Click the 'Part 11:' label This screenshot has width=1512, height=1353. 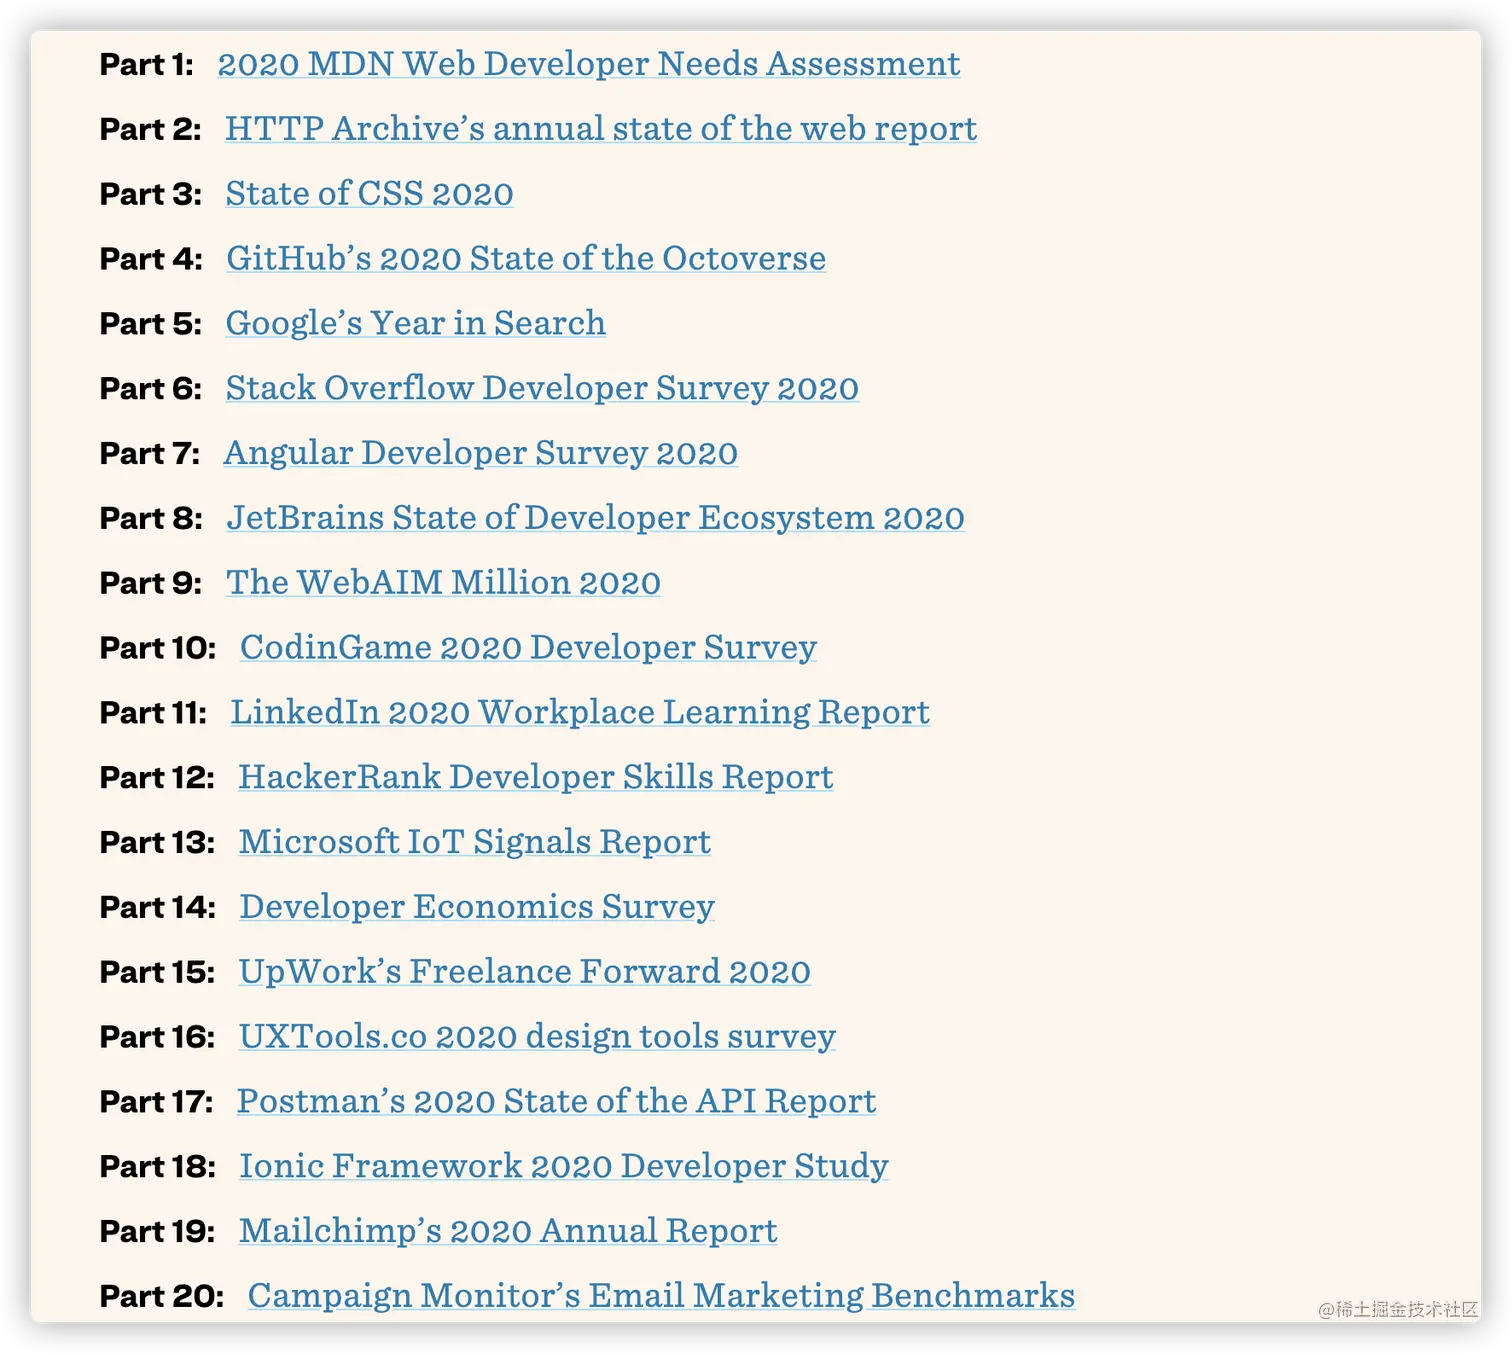tap(154, 714)
